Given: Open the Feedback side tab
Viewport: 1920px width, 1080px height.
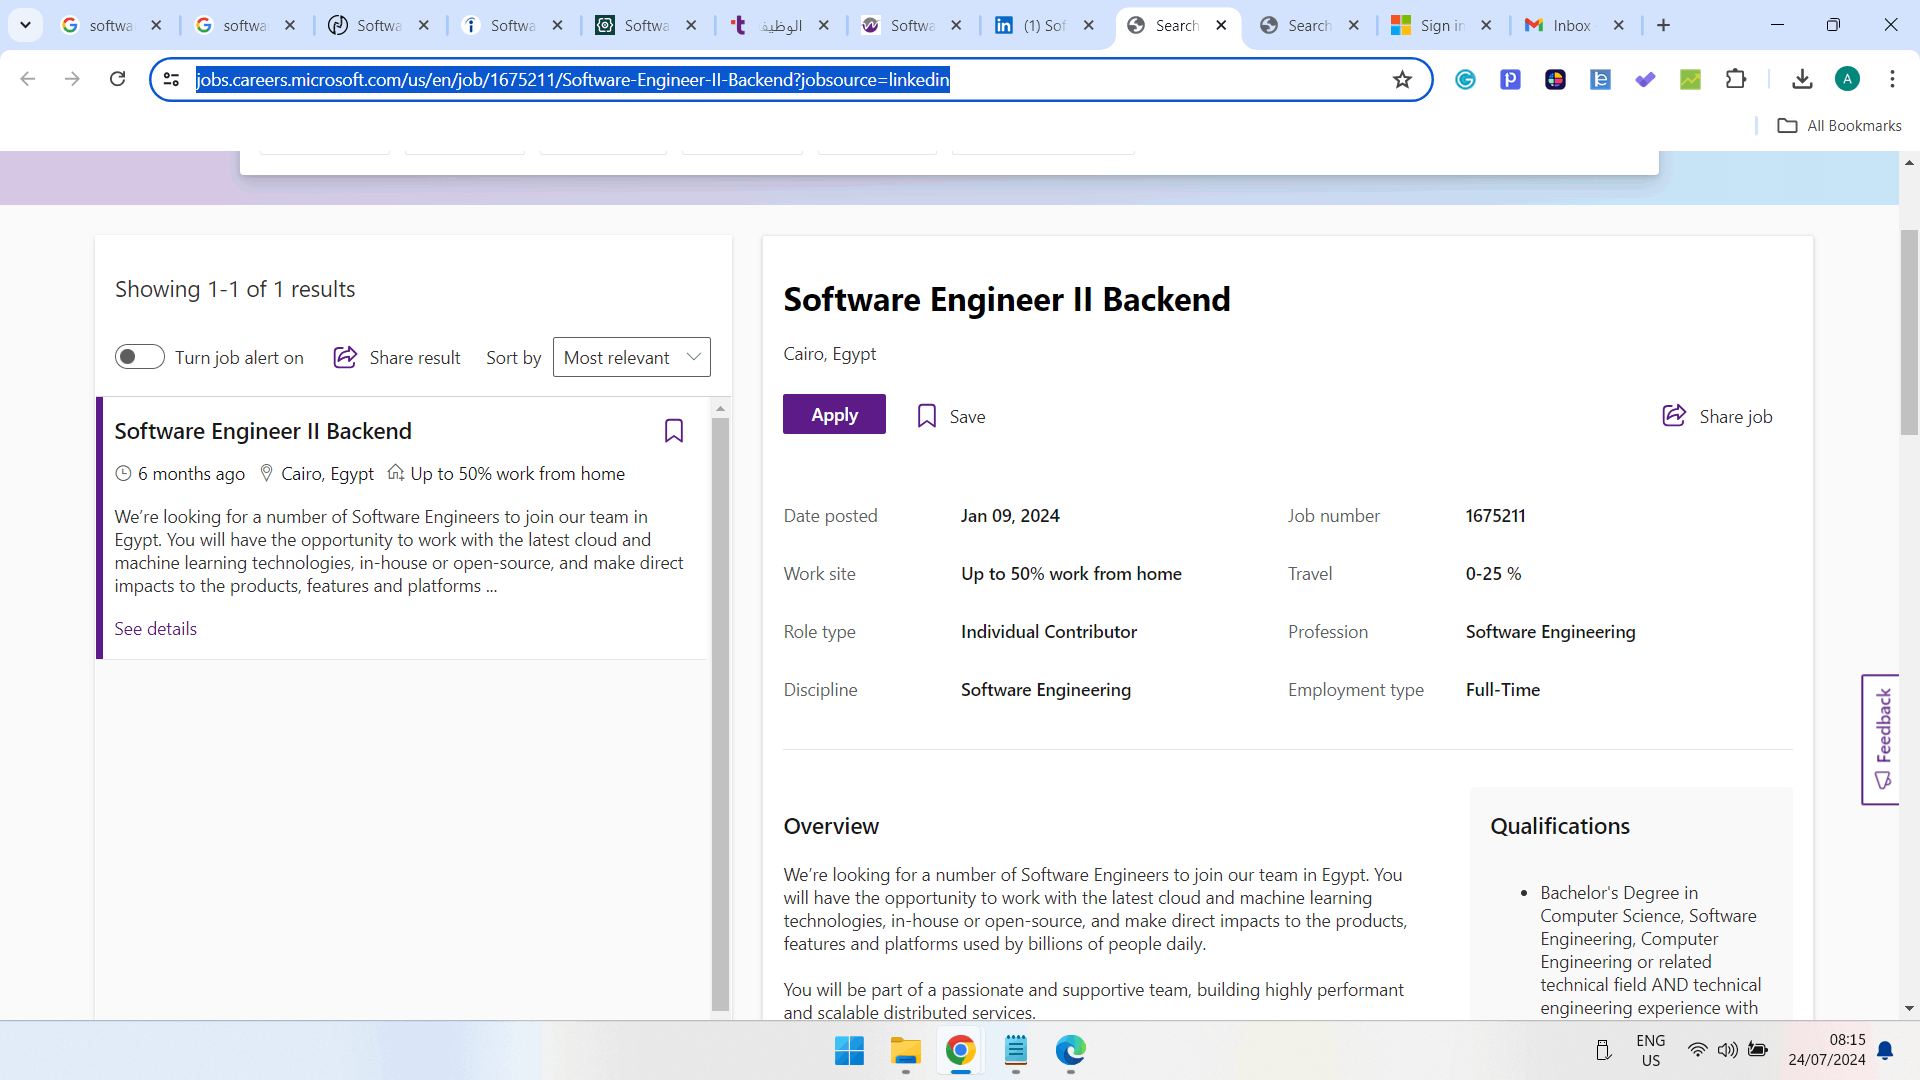Looking at the screenshot, I should 1880,739.
